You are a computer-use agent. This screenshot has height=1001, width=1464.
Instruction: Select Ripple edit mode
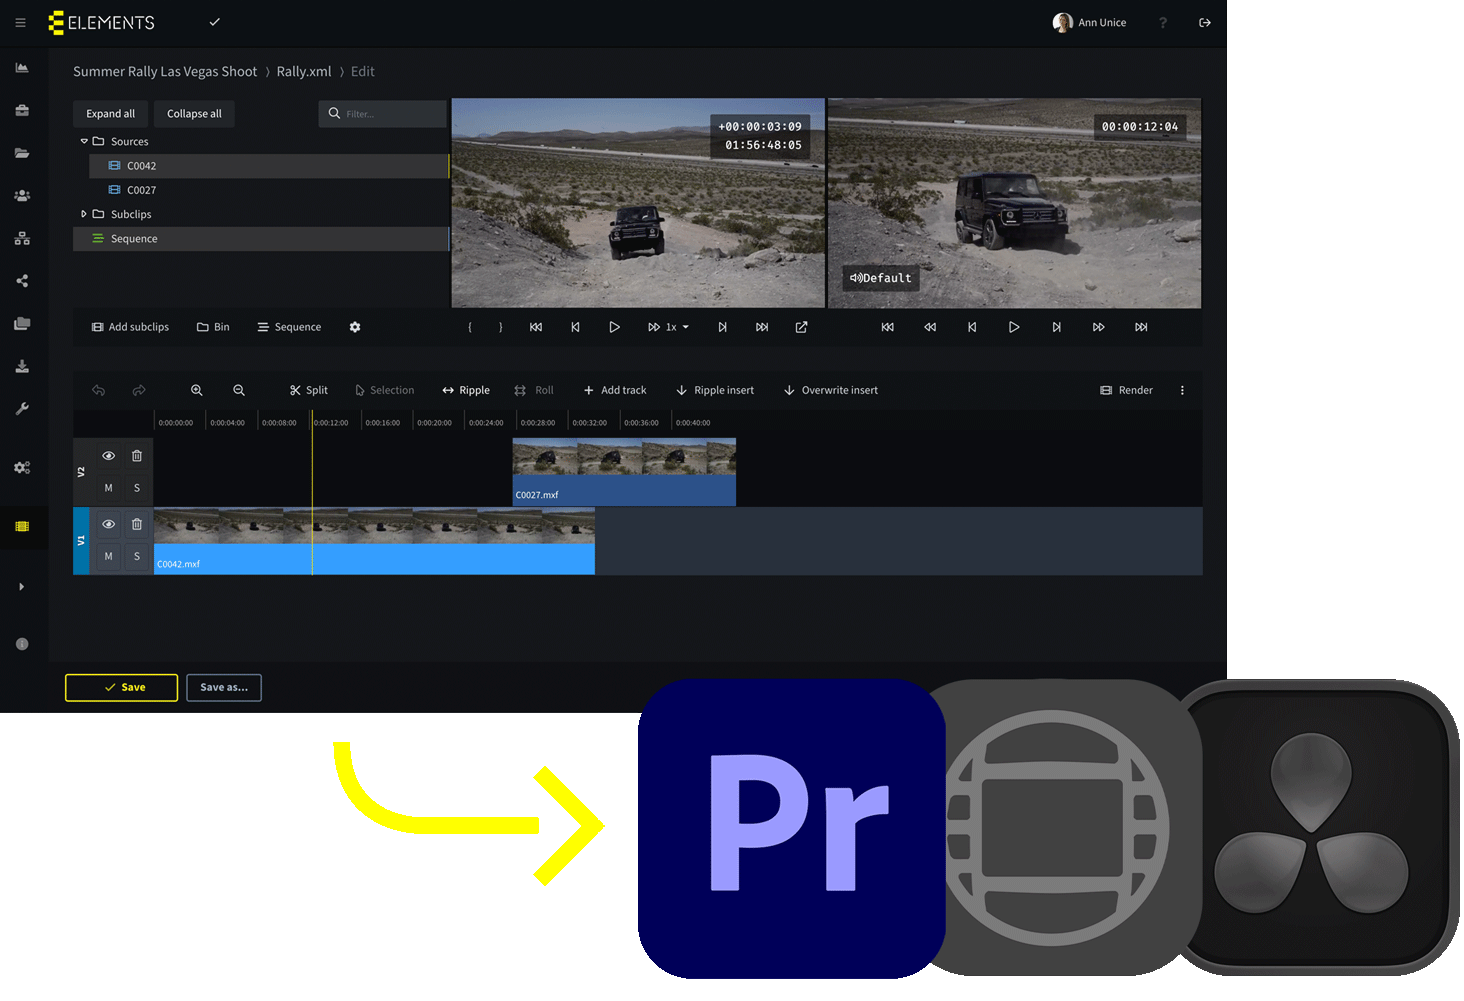[x=466, y=390]
